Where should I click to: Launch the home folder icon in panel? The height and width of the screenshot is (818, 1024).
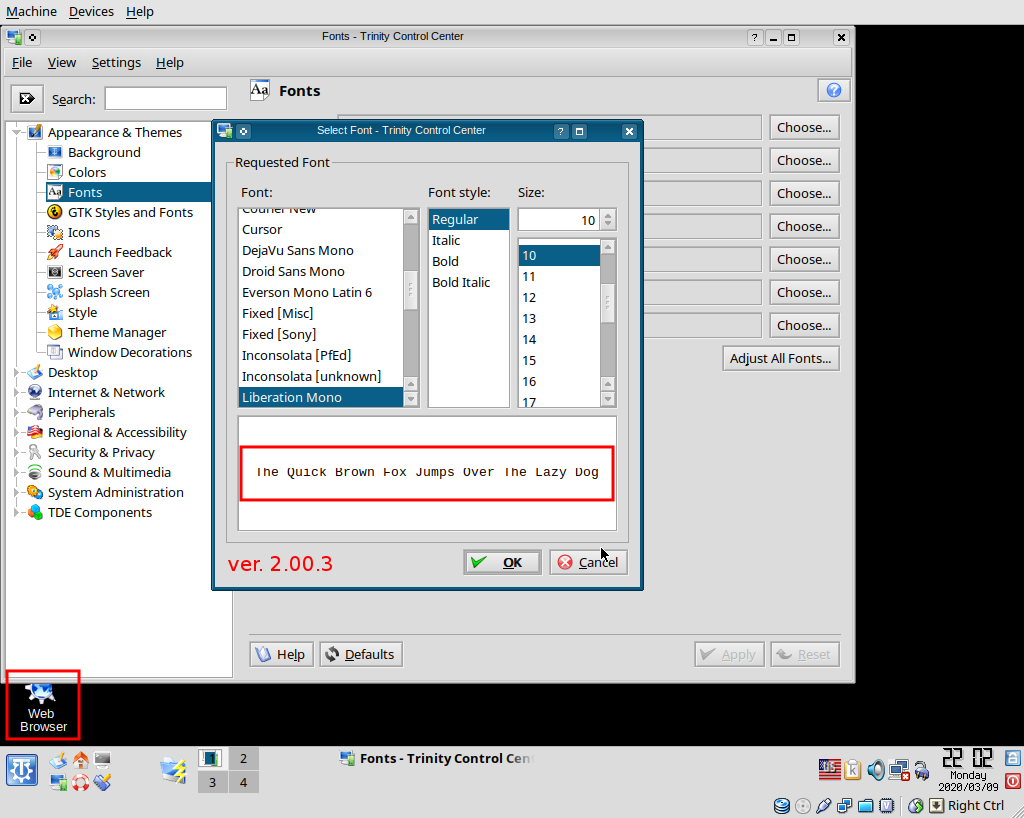[x=80, y=760]
